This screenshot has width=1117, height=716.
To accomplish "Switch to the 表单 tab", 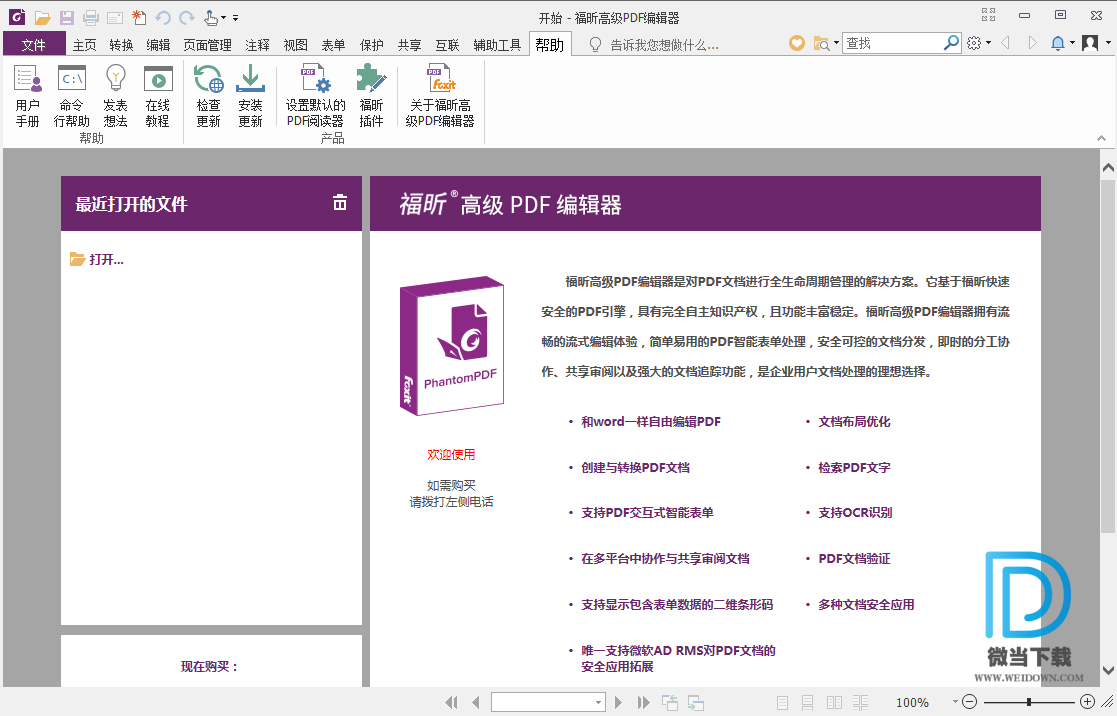I will [x=333, y=45].
